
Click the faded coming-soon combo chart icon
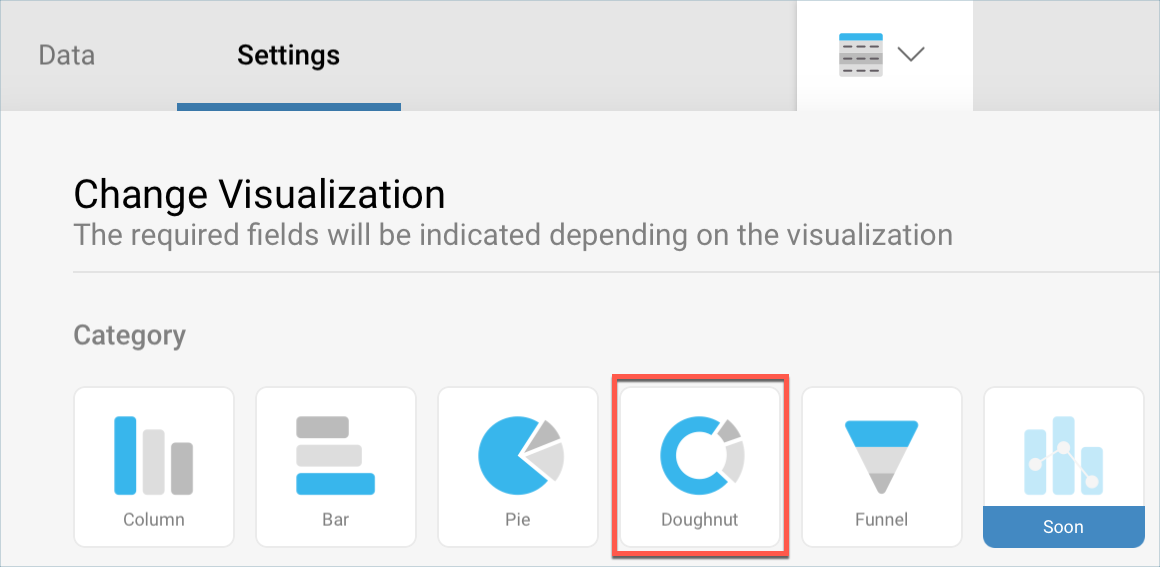pyautogui.click(x=1063, y=456)
